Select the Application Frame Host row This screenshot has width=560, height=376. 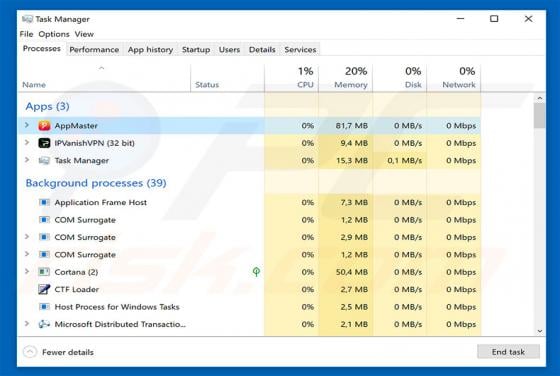249,202
